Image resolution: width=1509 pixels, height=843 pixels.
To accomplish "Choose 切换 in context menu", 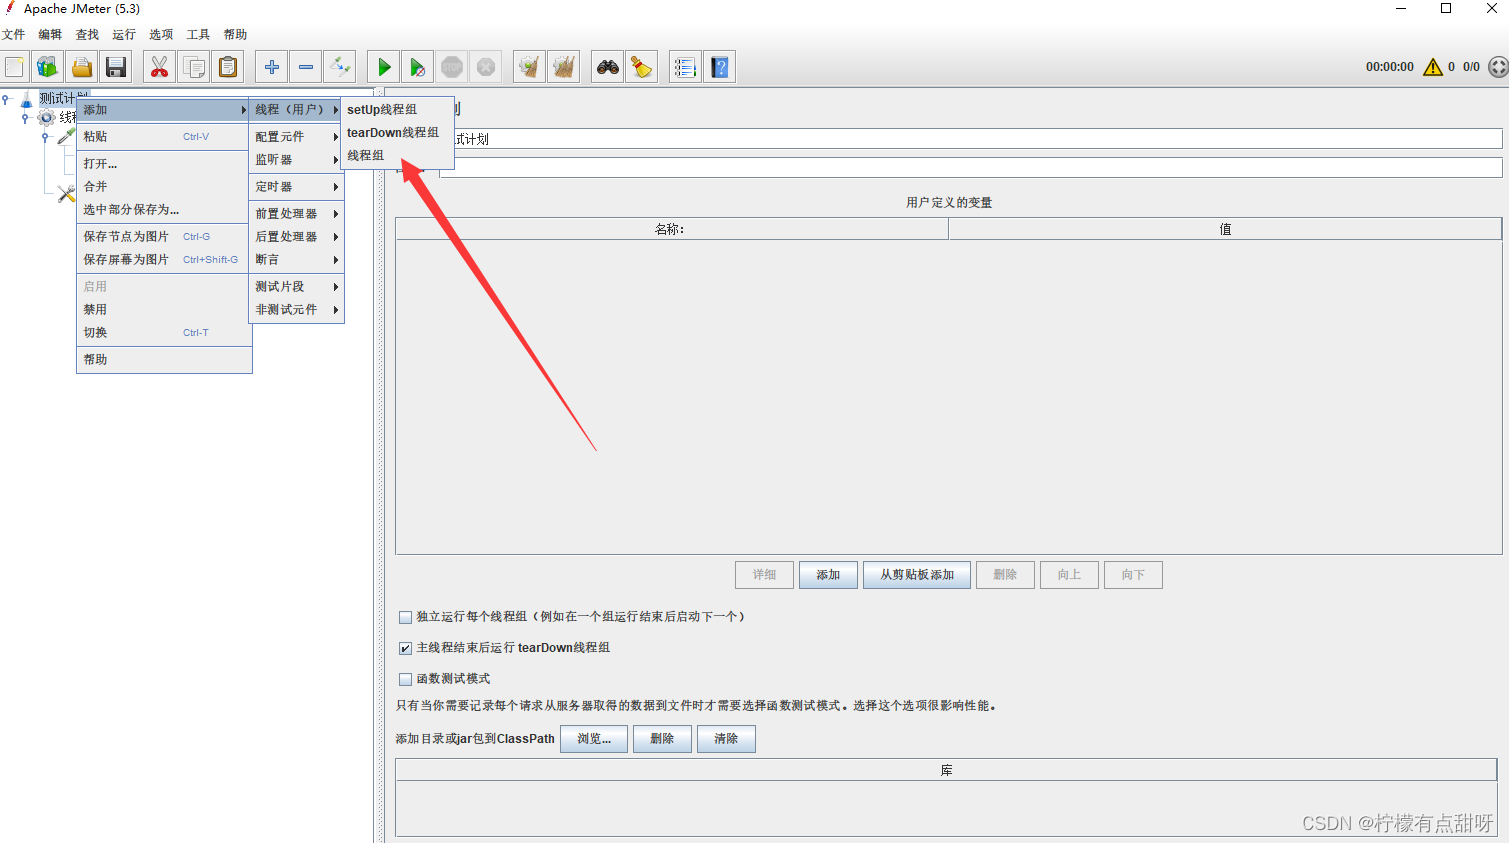I will click(x=164, y=333).
